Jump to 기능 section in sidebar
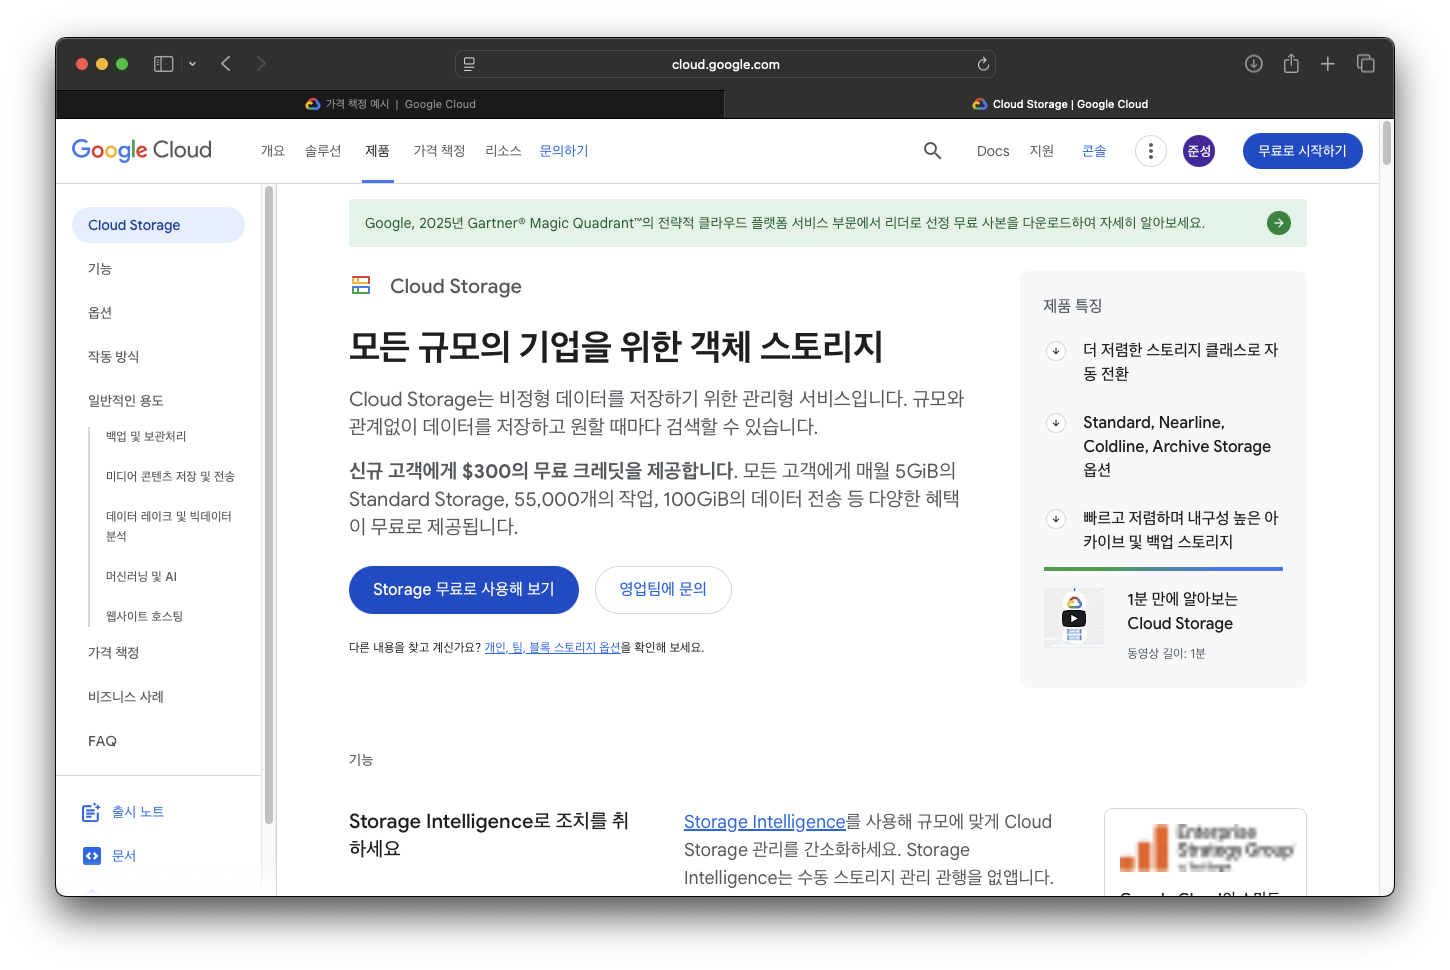The width and height of the screenshot is (1450, 970). pos(100,269)
